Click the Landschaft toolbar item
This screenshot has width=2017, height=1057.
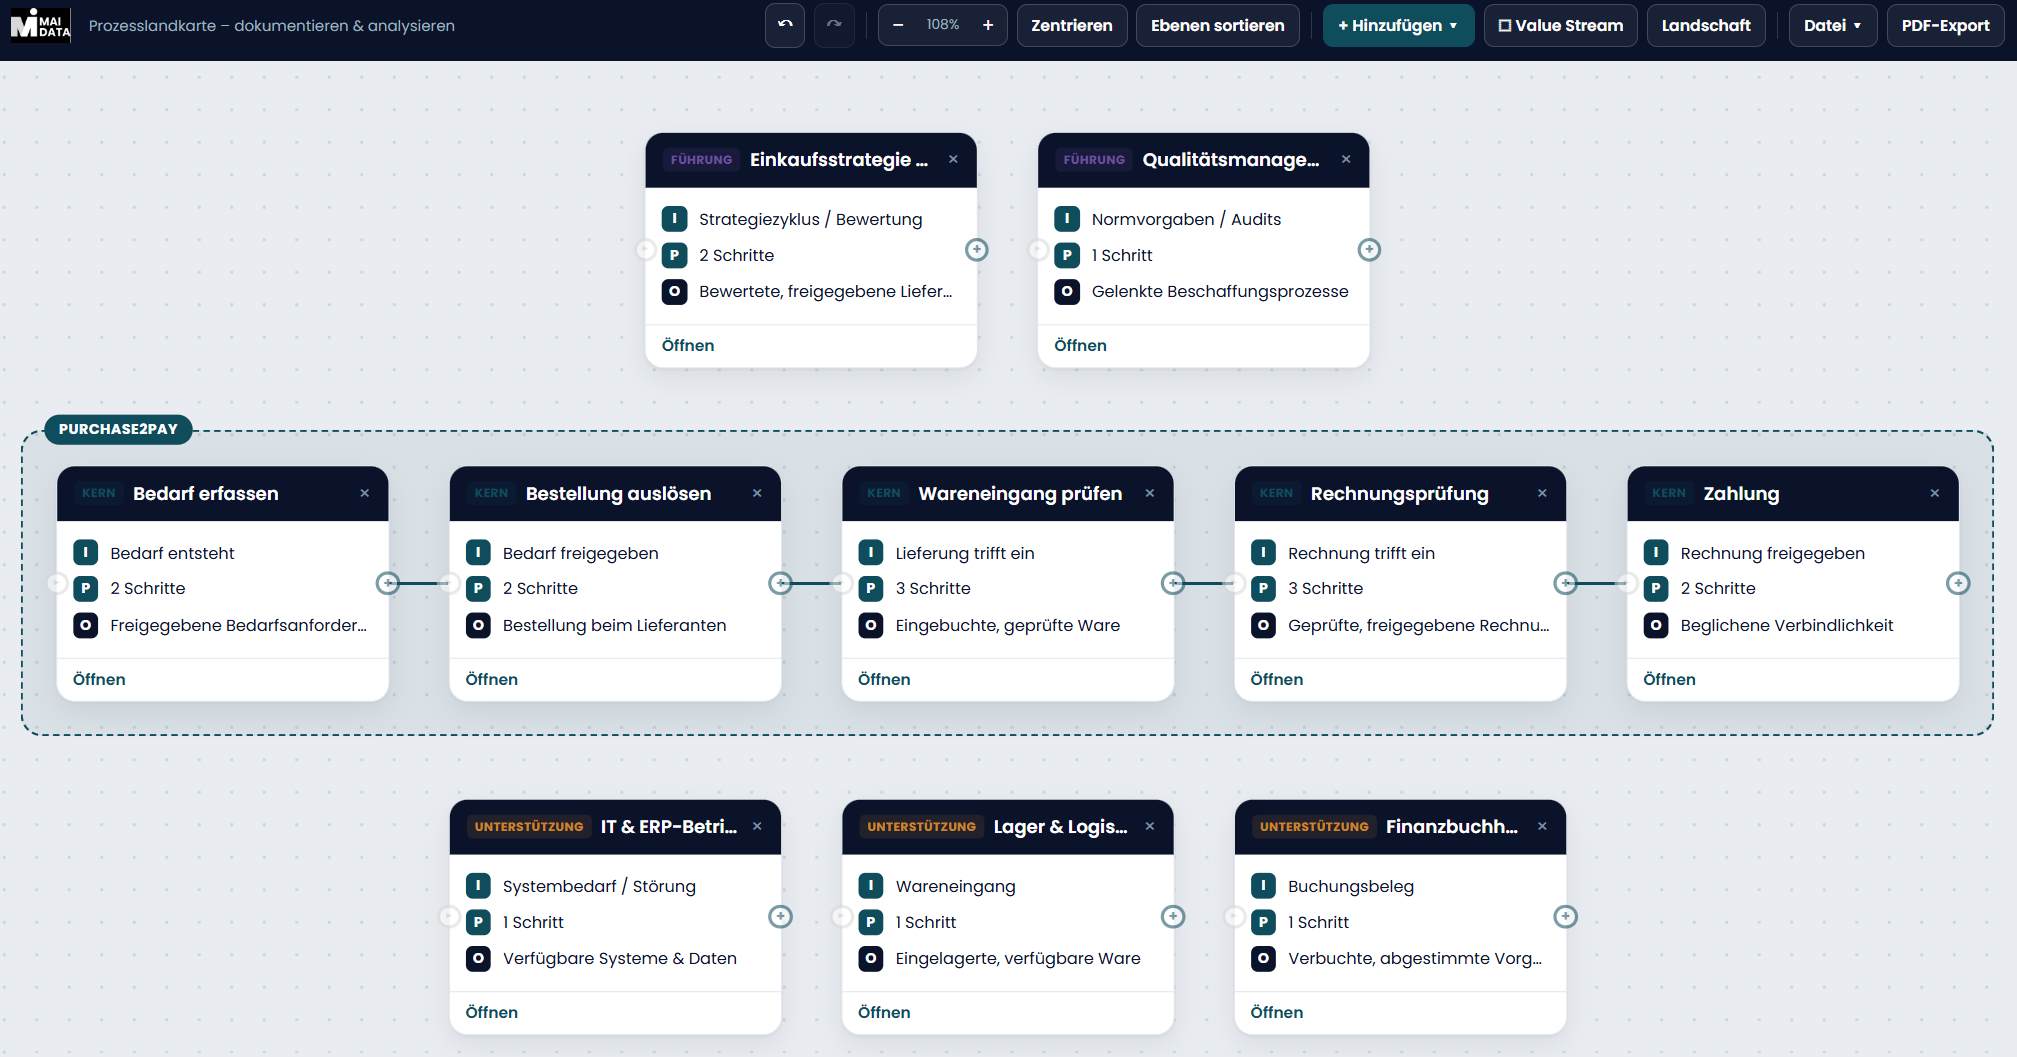[1706, 25]
